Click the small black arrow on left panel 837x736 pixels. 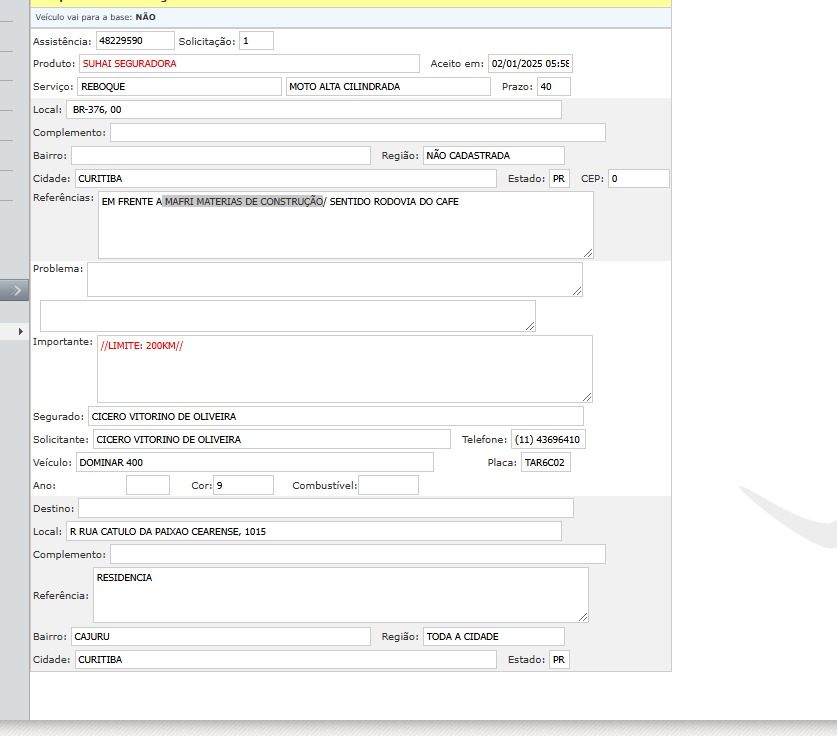pyautogui.click(x=20, y=330)
